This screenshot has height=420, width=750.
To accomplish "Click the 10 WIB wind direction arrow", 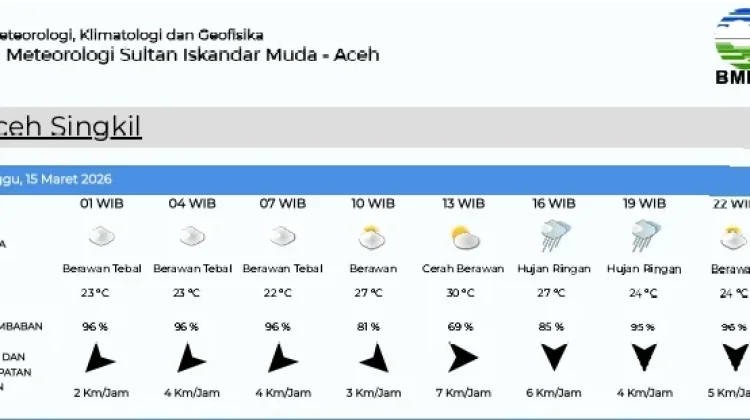I will coord(375,358).
